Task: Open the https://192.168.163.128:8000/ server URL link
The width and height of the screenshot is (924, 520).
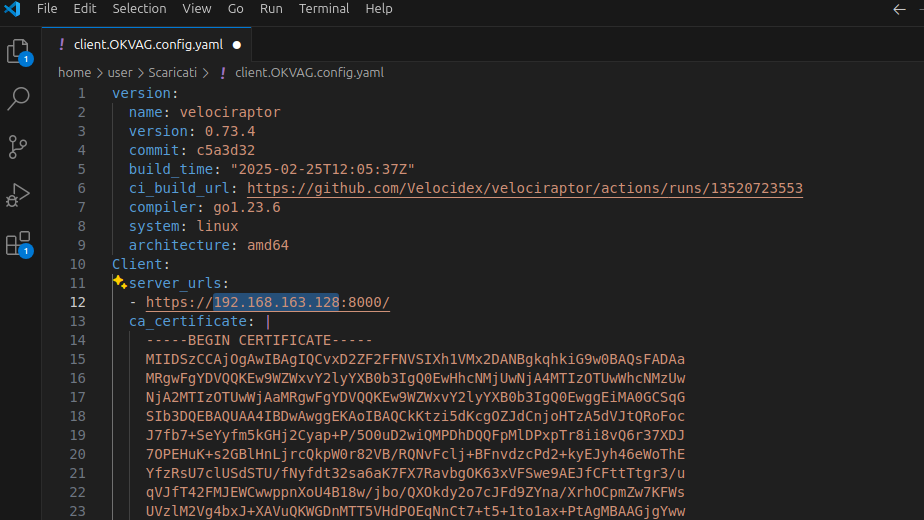Action: coord(268,302)
